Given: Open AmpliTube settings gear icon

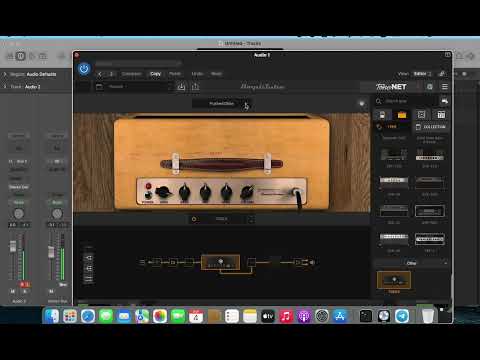Looking at the screenshot, I should pos(430,87).
